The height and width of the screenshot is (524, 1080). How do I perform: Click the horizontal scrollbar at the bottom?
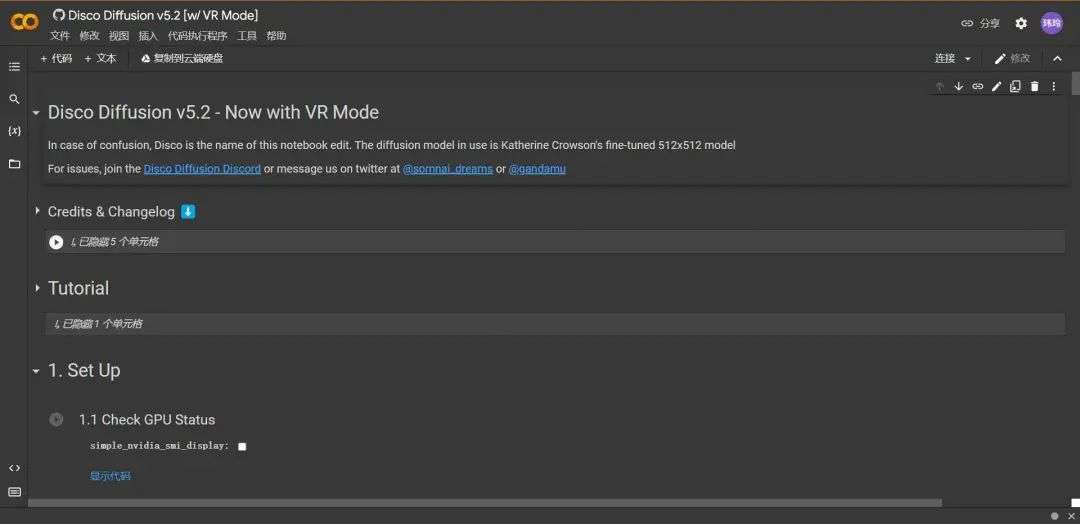[485, 503]
